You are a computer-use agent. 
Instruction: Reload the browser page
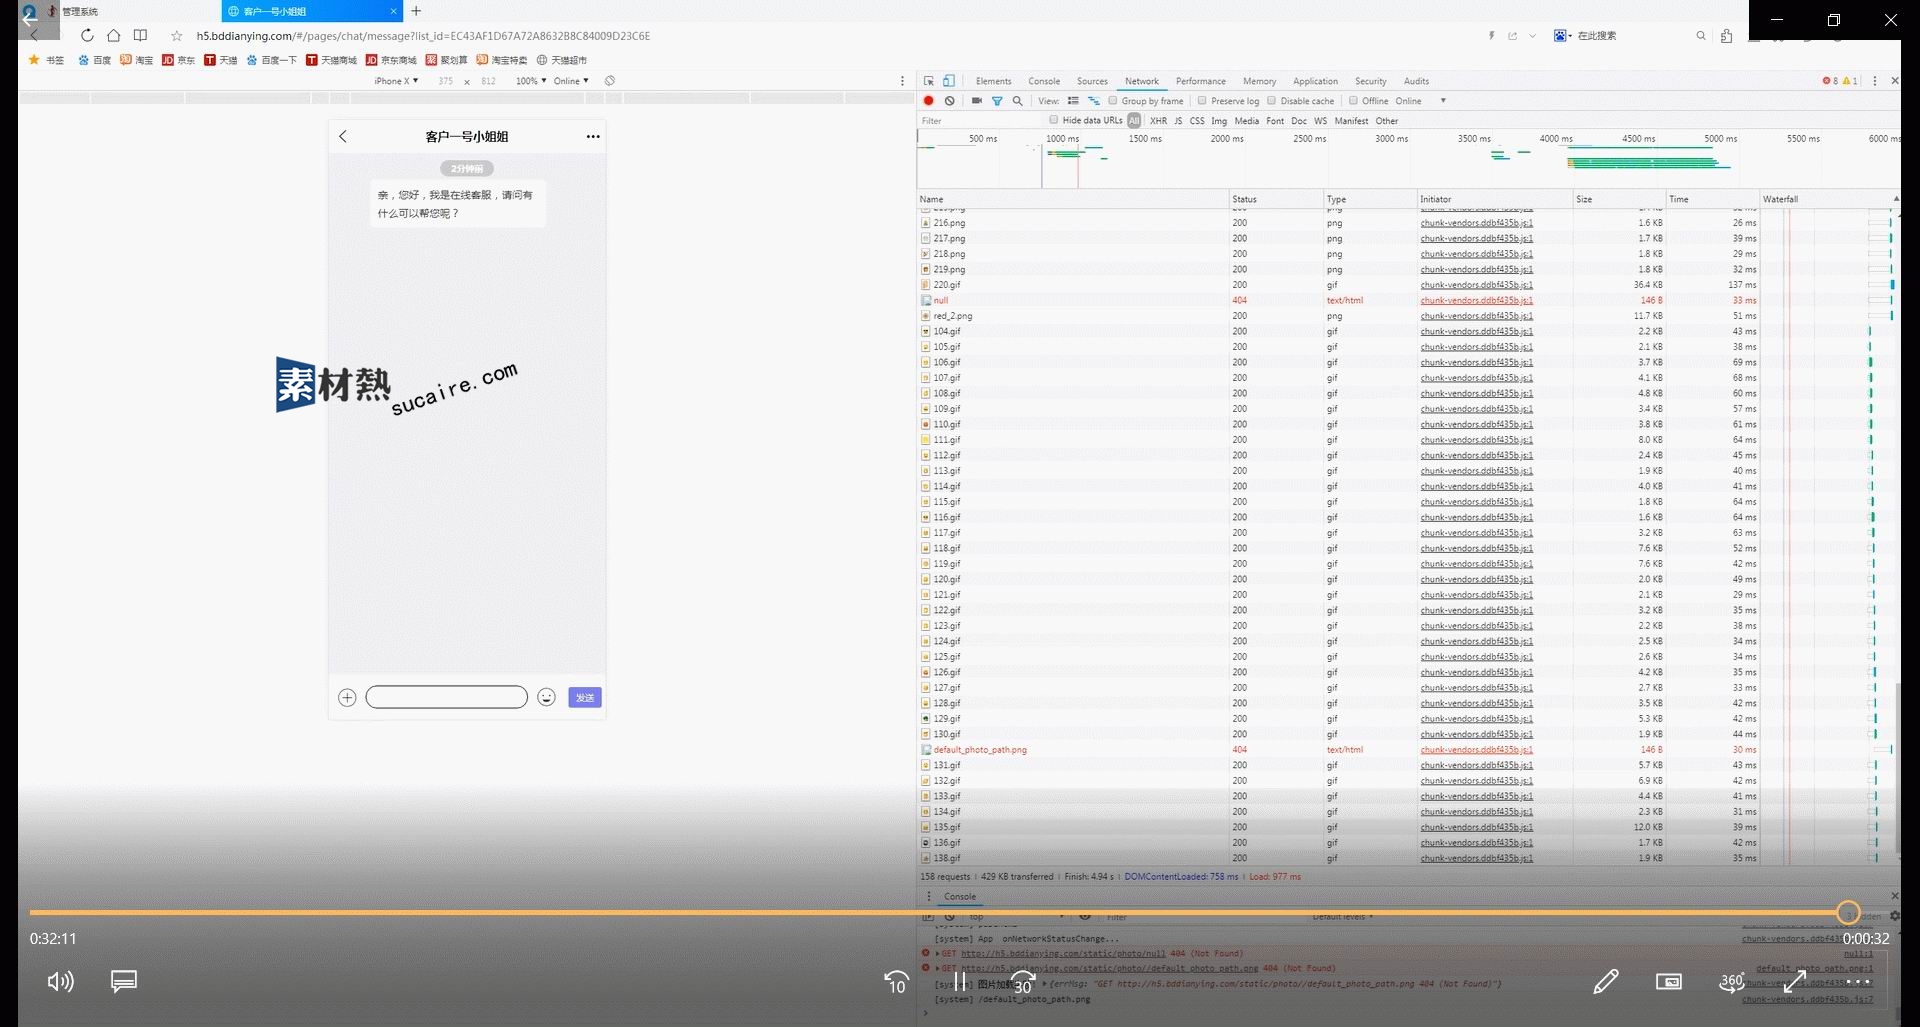(x=87, y=35)
